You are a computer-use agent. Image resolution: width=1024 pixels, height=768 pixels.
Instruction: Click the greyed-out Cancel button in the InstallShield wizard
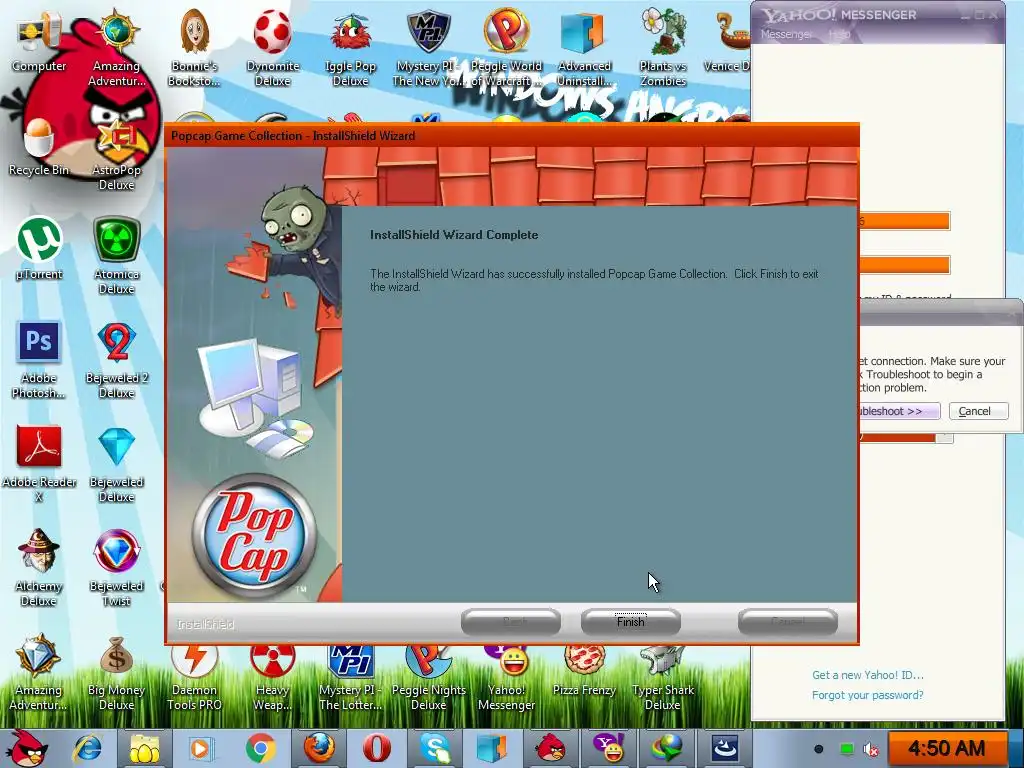pos(788,621)
